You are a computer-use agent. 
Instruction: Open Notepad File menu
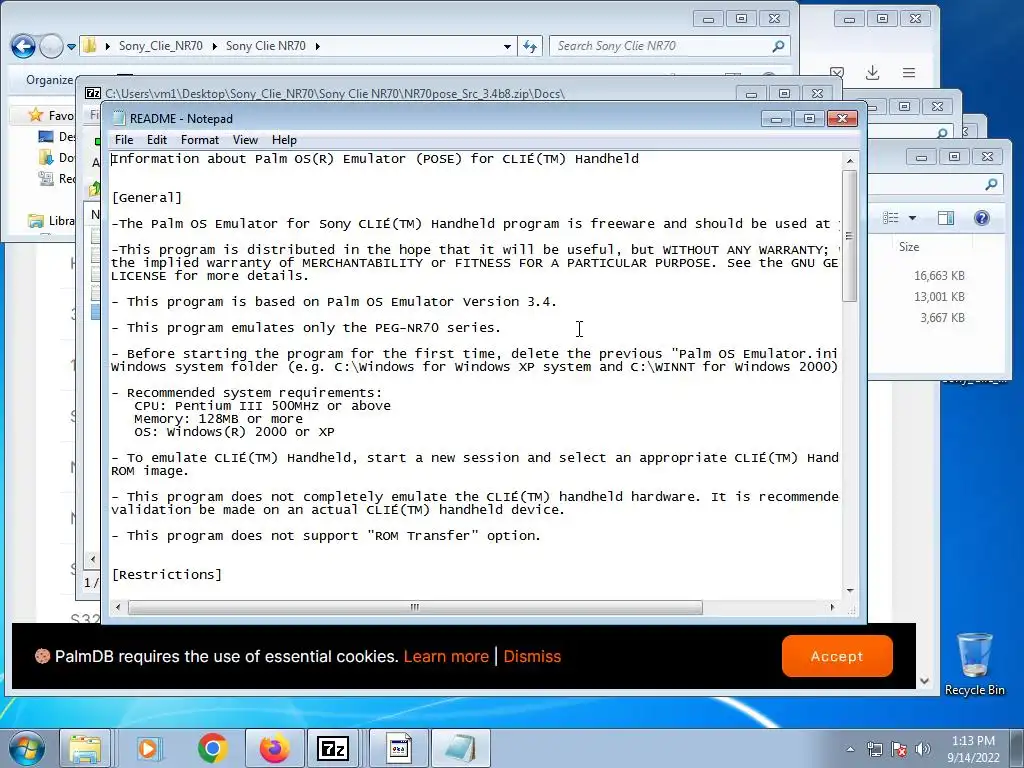pos(123,140)
